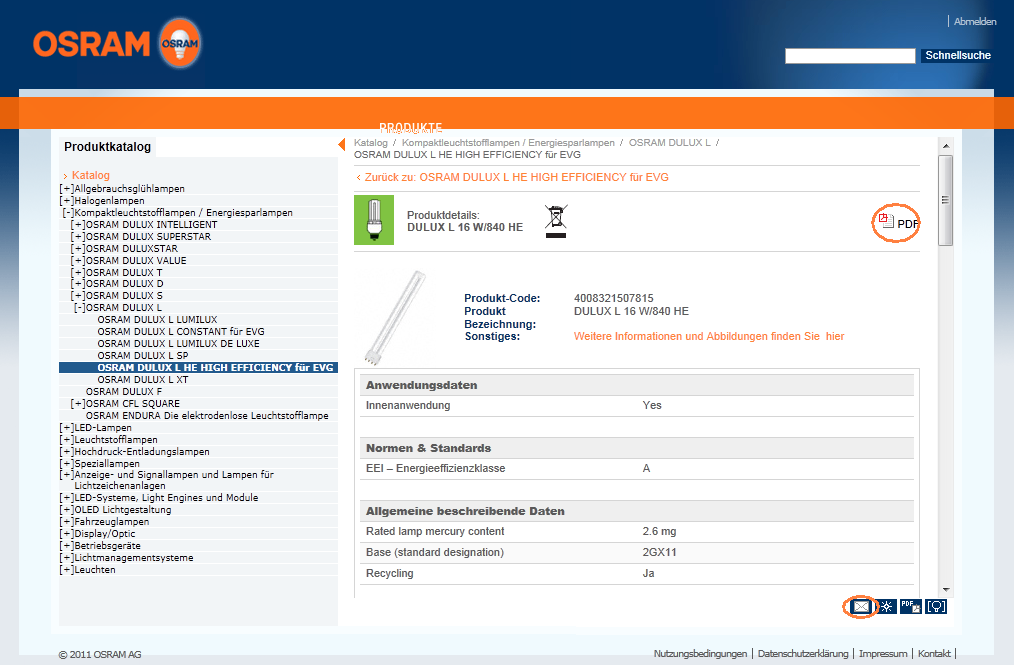Click the Abmelden logout link

point(975,21)
